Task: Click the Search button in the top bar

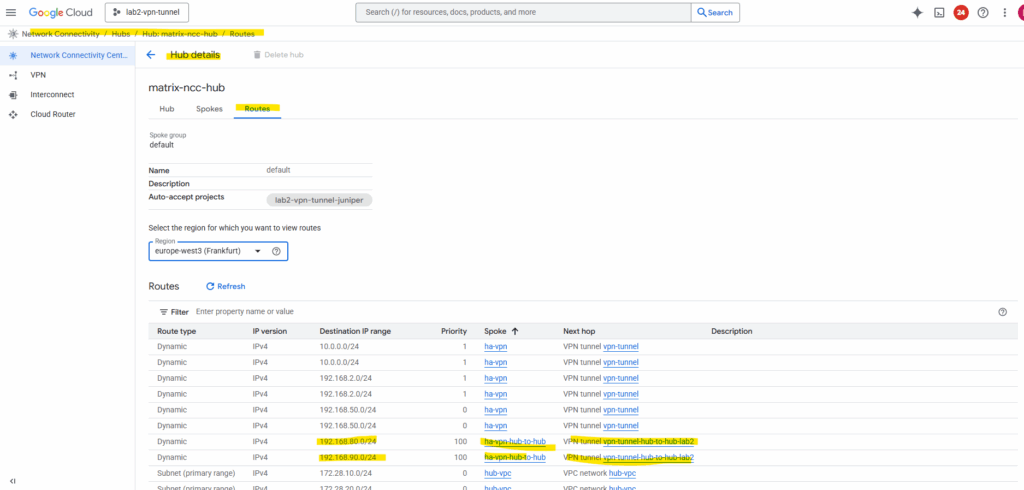Action: pyautogui.click(x=715, y=13)
